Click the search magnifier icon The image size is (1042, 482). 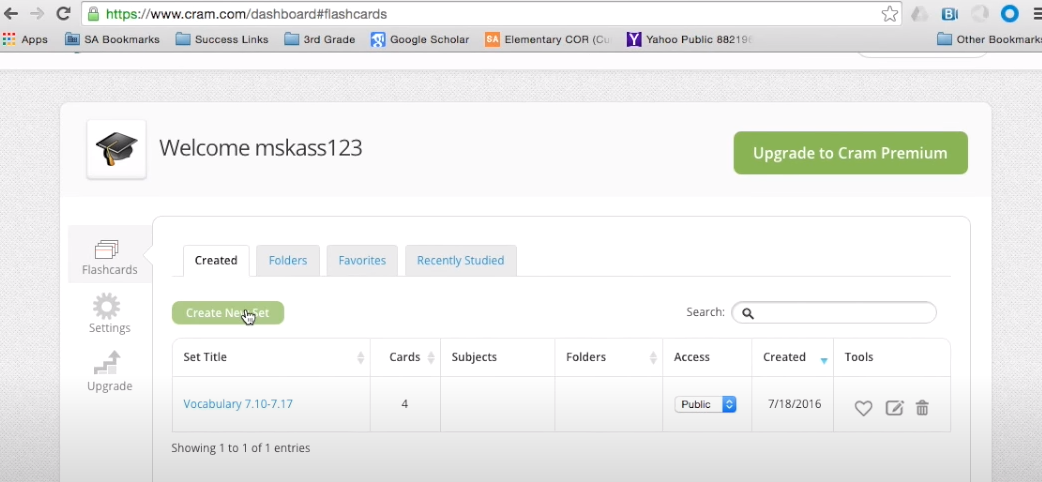748,313
